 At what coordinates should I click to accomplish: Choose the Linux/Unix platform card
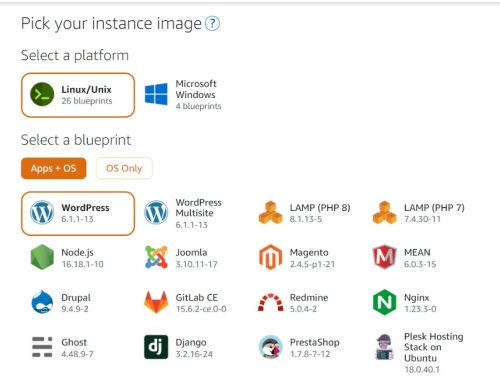pos(78,95)
